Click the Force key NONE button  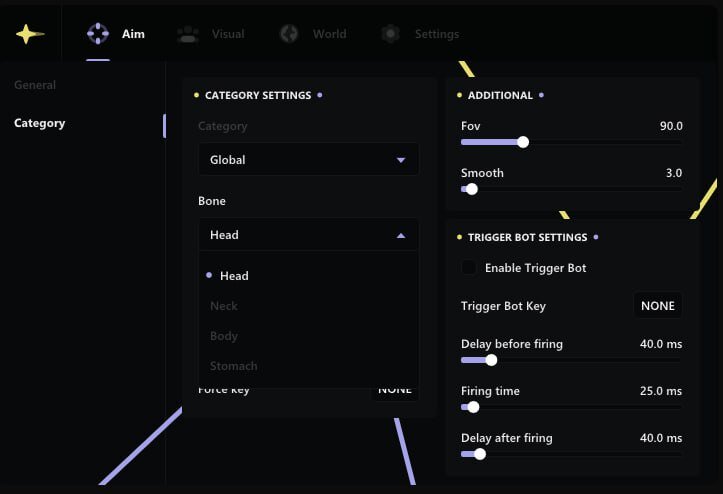coord(395,390)
